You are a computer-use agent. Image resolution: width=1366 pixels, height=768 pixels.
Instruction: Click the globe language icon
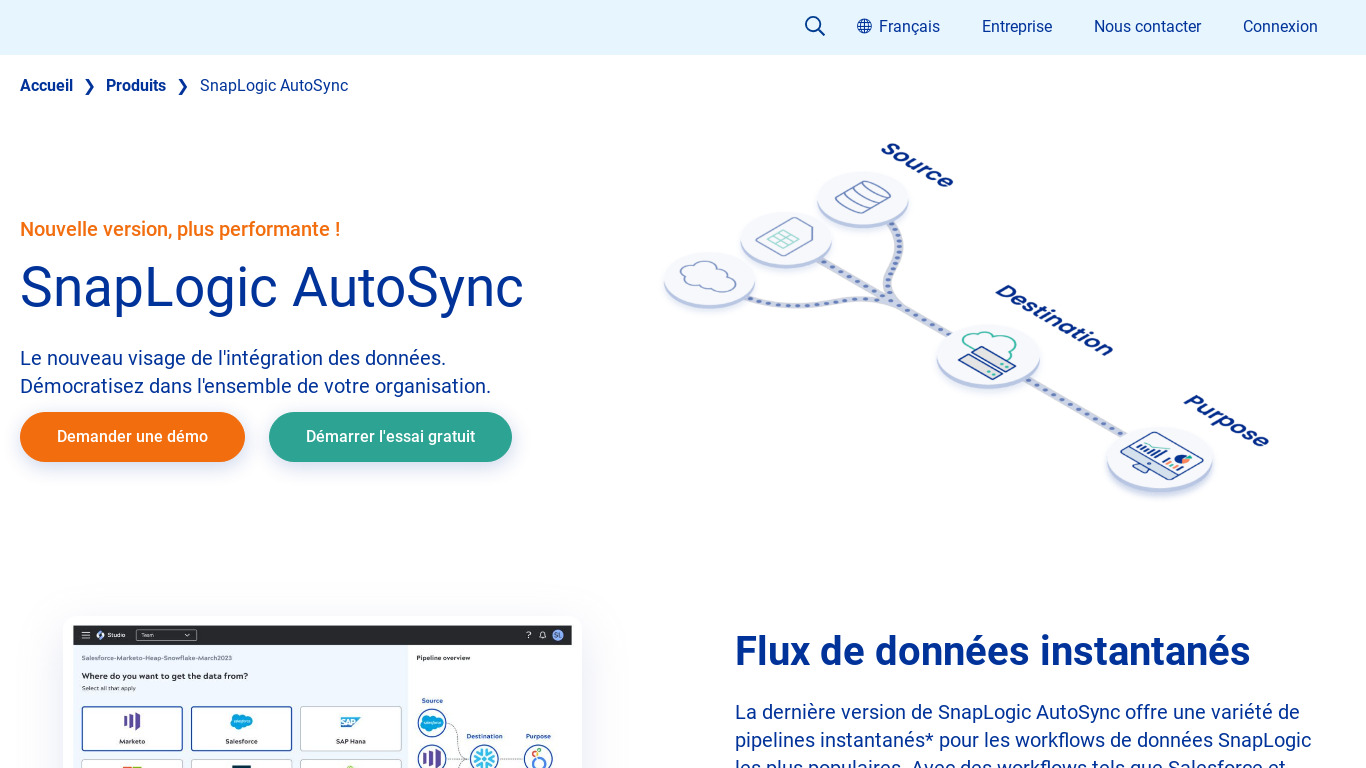pyautogui.click(x=864, y=27)
